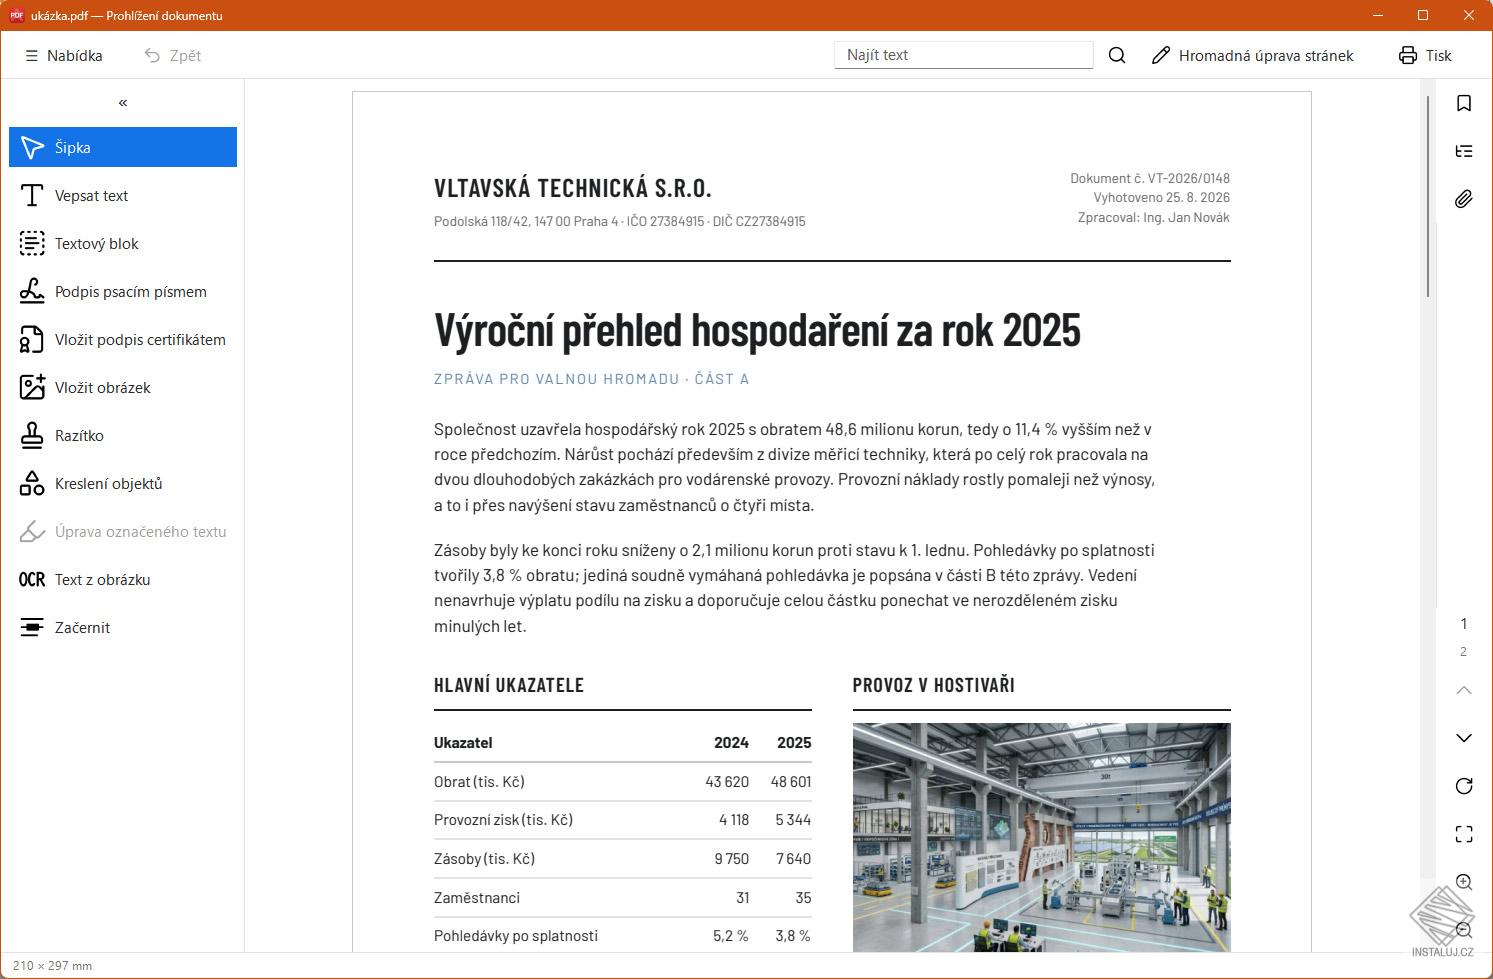Viewport: 1493px width, 979px height.
Task: Open the bookmarks panel icon
Action: [x=1464, y=103]
